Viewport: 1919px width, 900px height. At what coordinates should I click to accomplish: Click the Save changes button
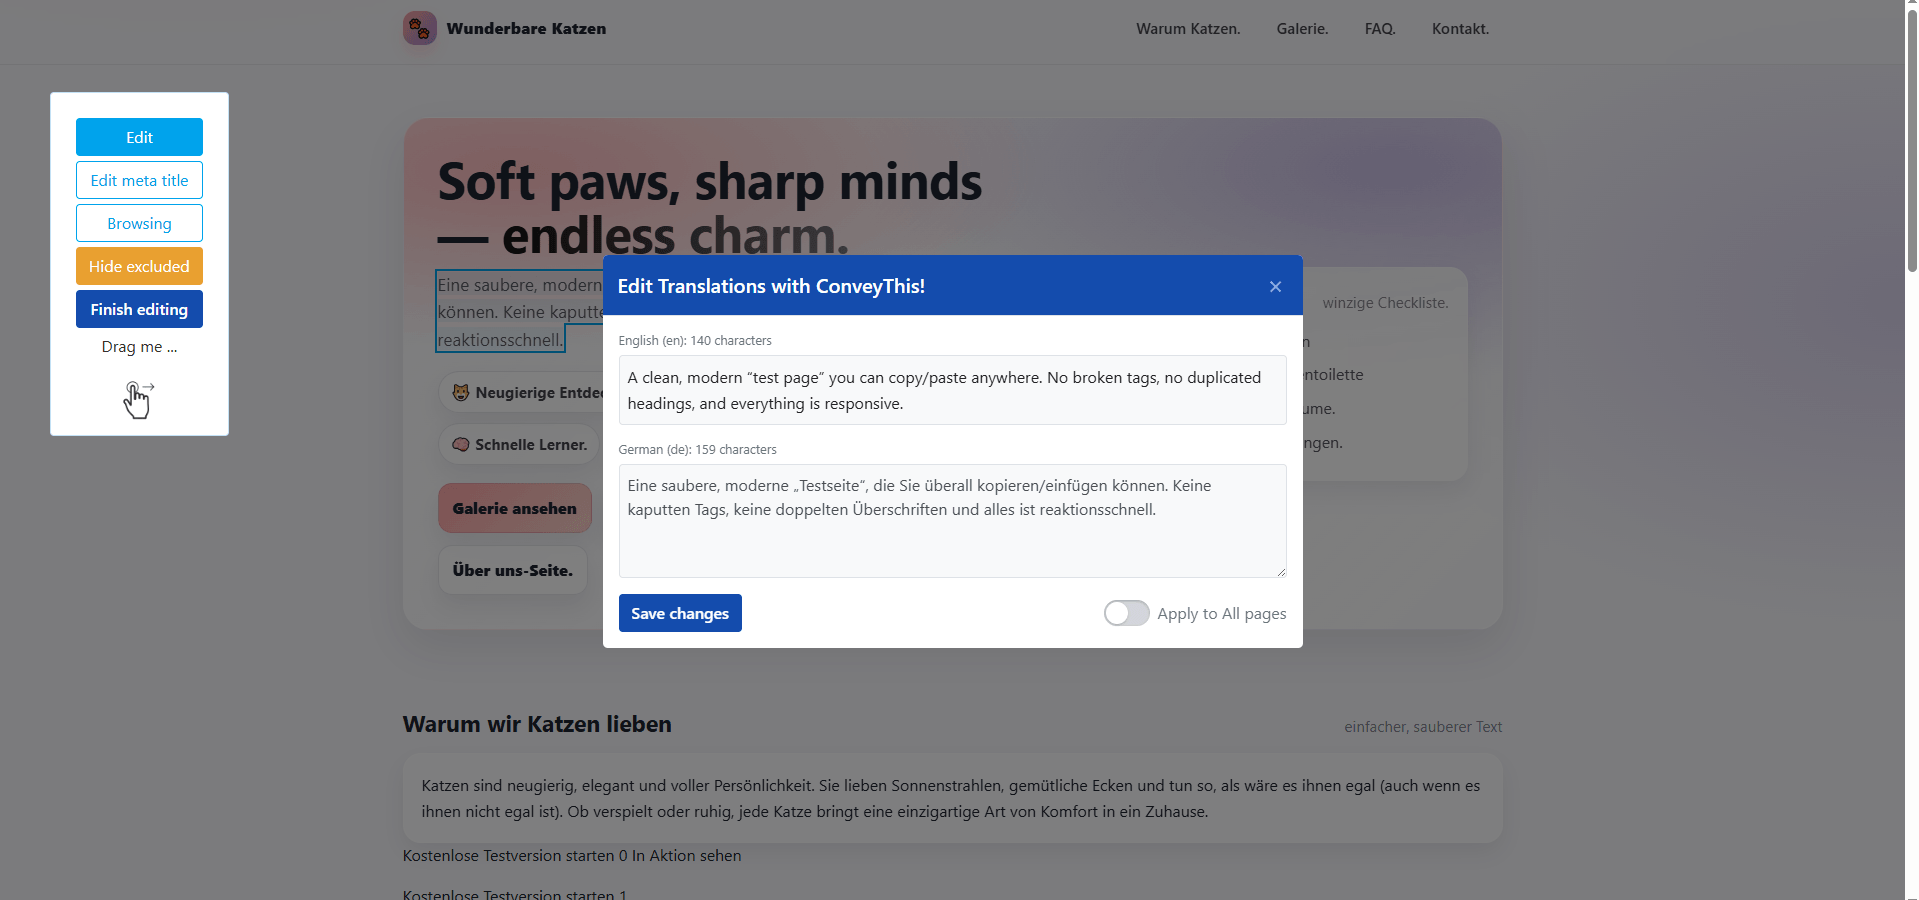point(680,613)
